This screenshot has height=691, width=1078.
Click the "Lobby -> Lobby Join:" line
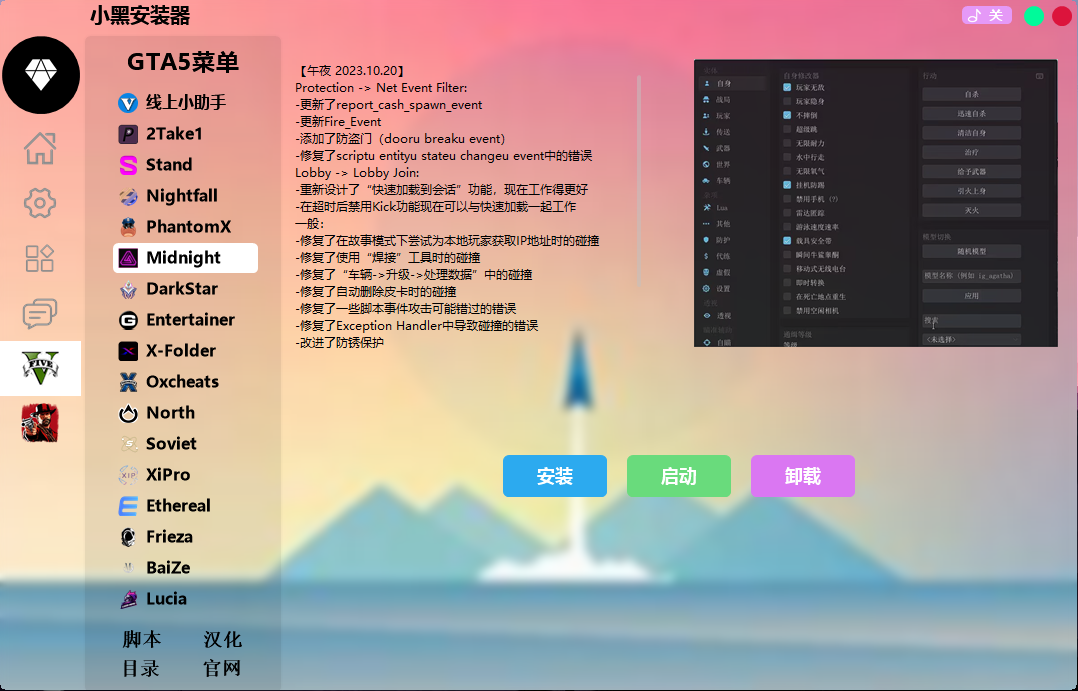(x=357, y=173)
